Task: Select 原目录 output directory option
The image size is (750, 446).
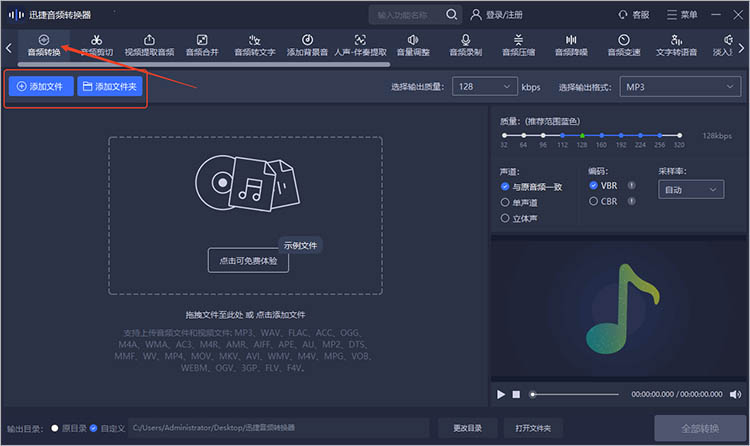Action: pos(69,428)
